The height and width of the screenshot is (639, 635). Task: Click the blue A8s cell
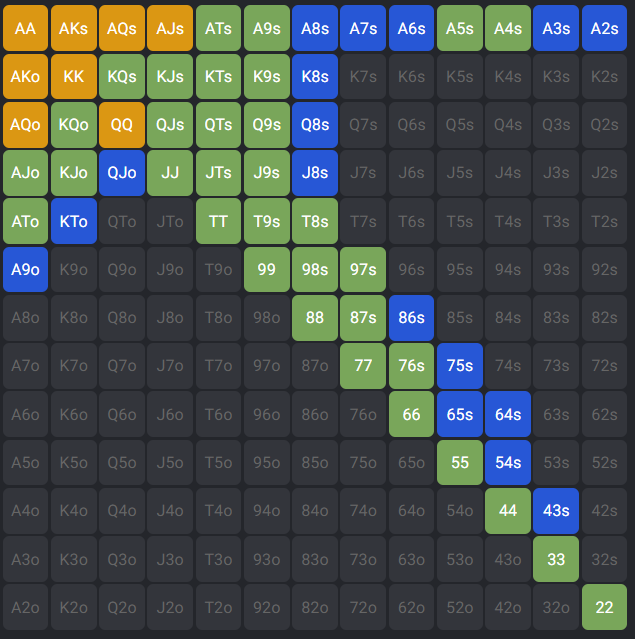point(315,28)
